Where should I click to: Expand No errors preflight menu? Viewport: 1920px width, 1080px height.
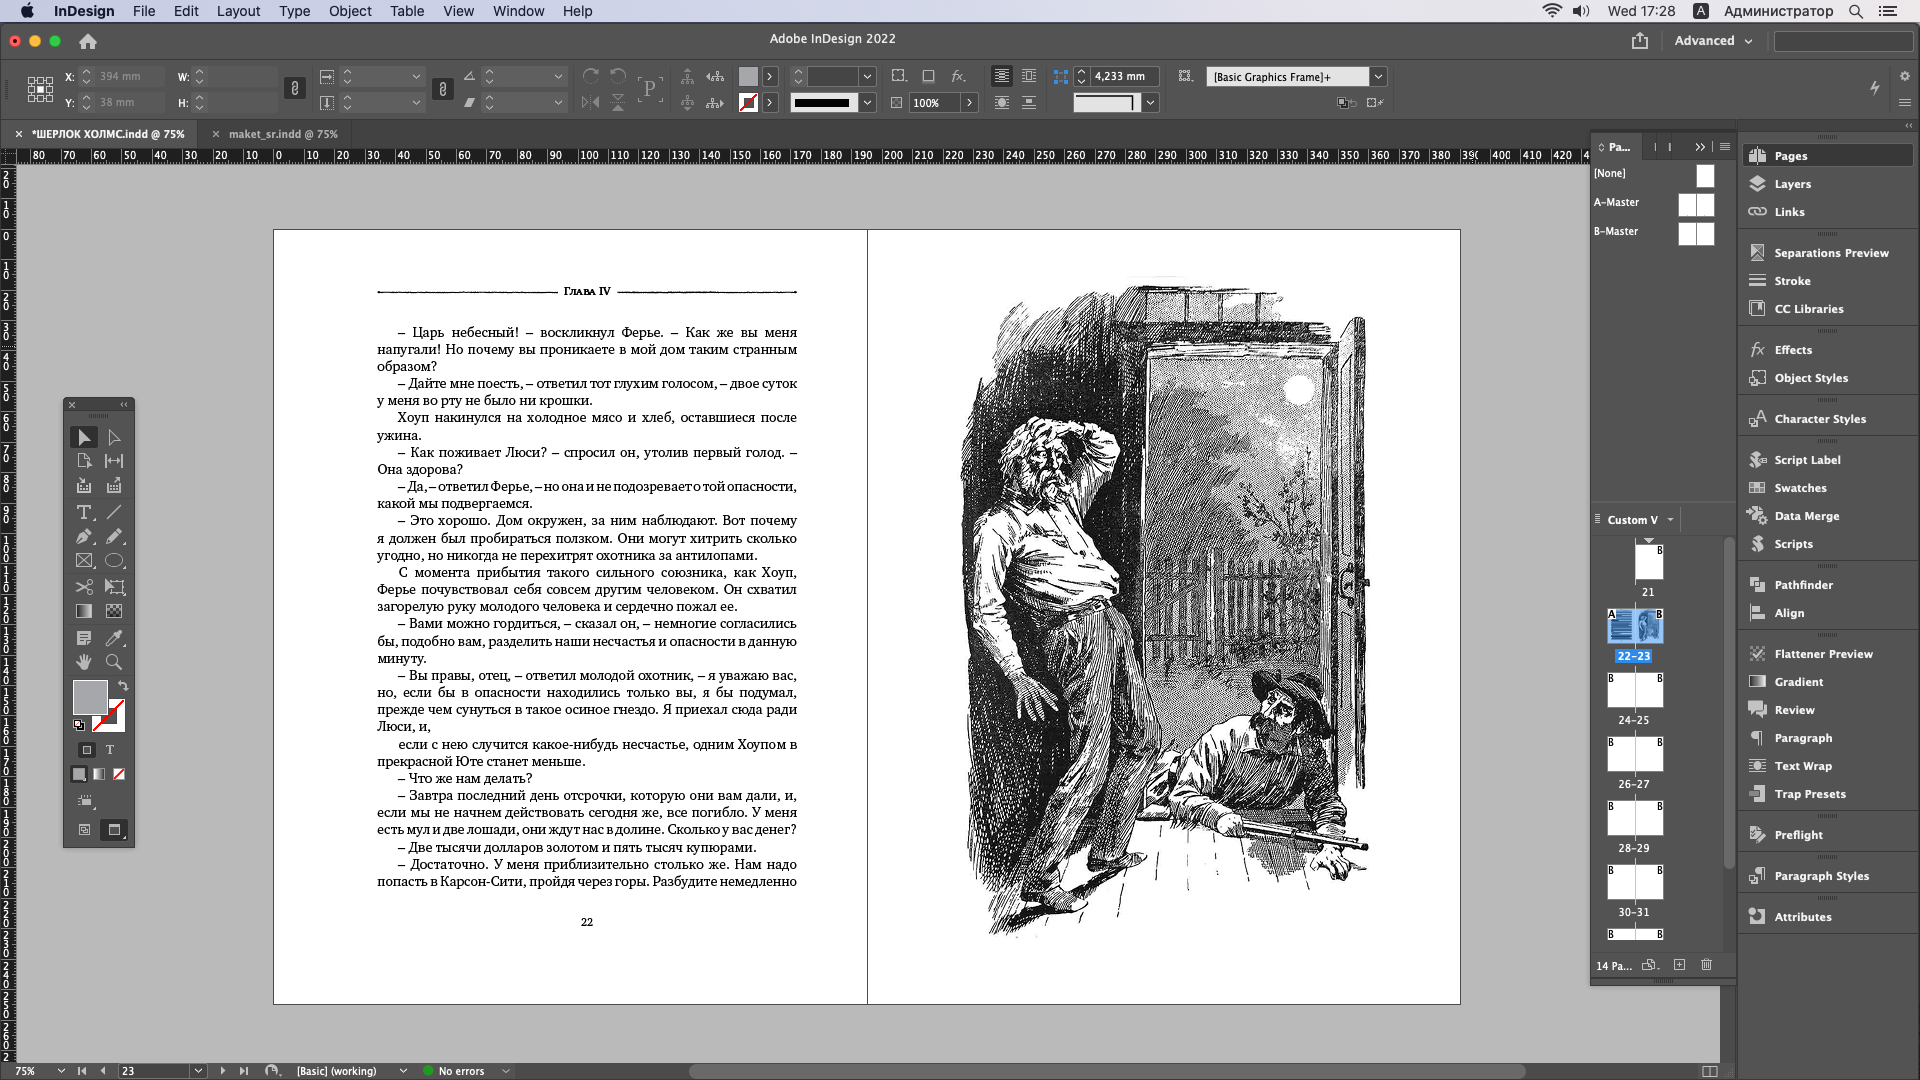[x=506, y=1071]
